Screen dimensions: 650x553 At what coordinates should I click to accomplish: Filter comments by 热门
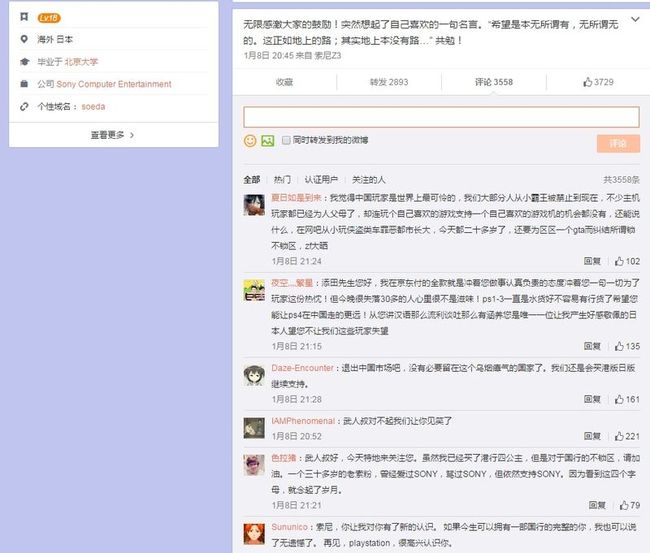[282, 179]
